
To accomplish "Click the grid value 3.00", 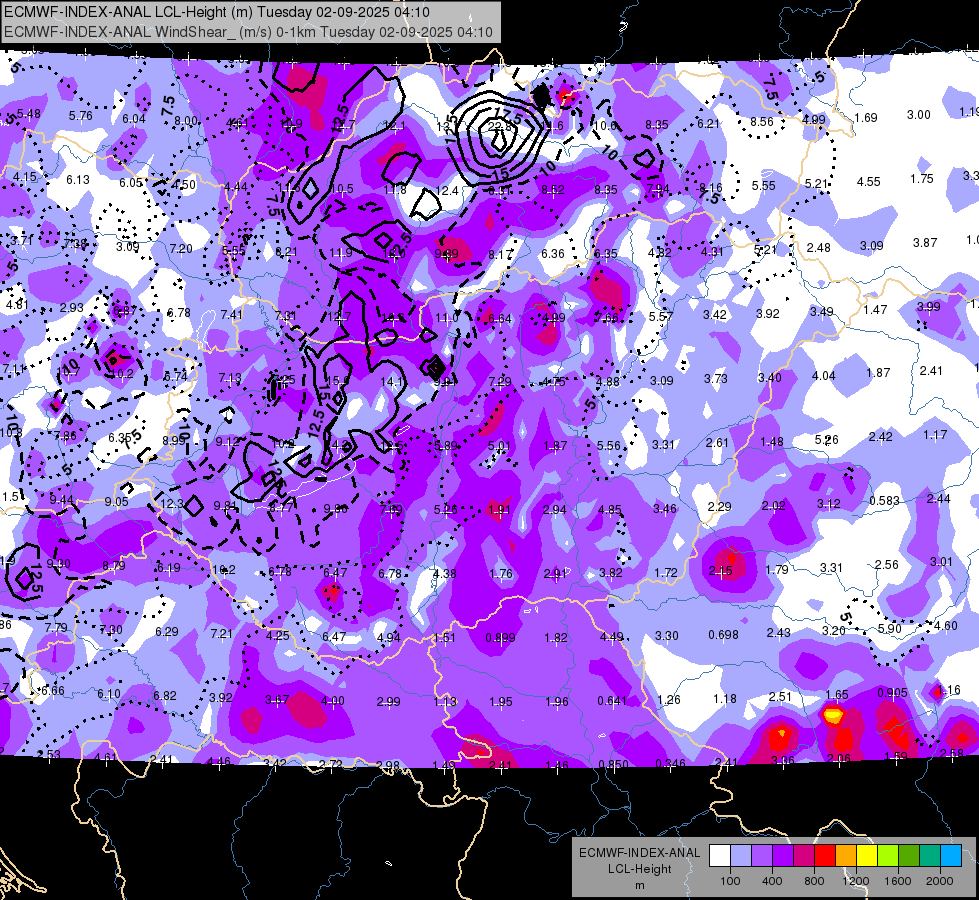I will (918, 115).
